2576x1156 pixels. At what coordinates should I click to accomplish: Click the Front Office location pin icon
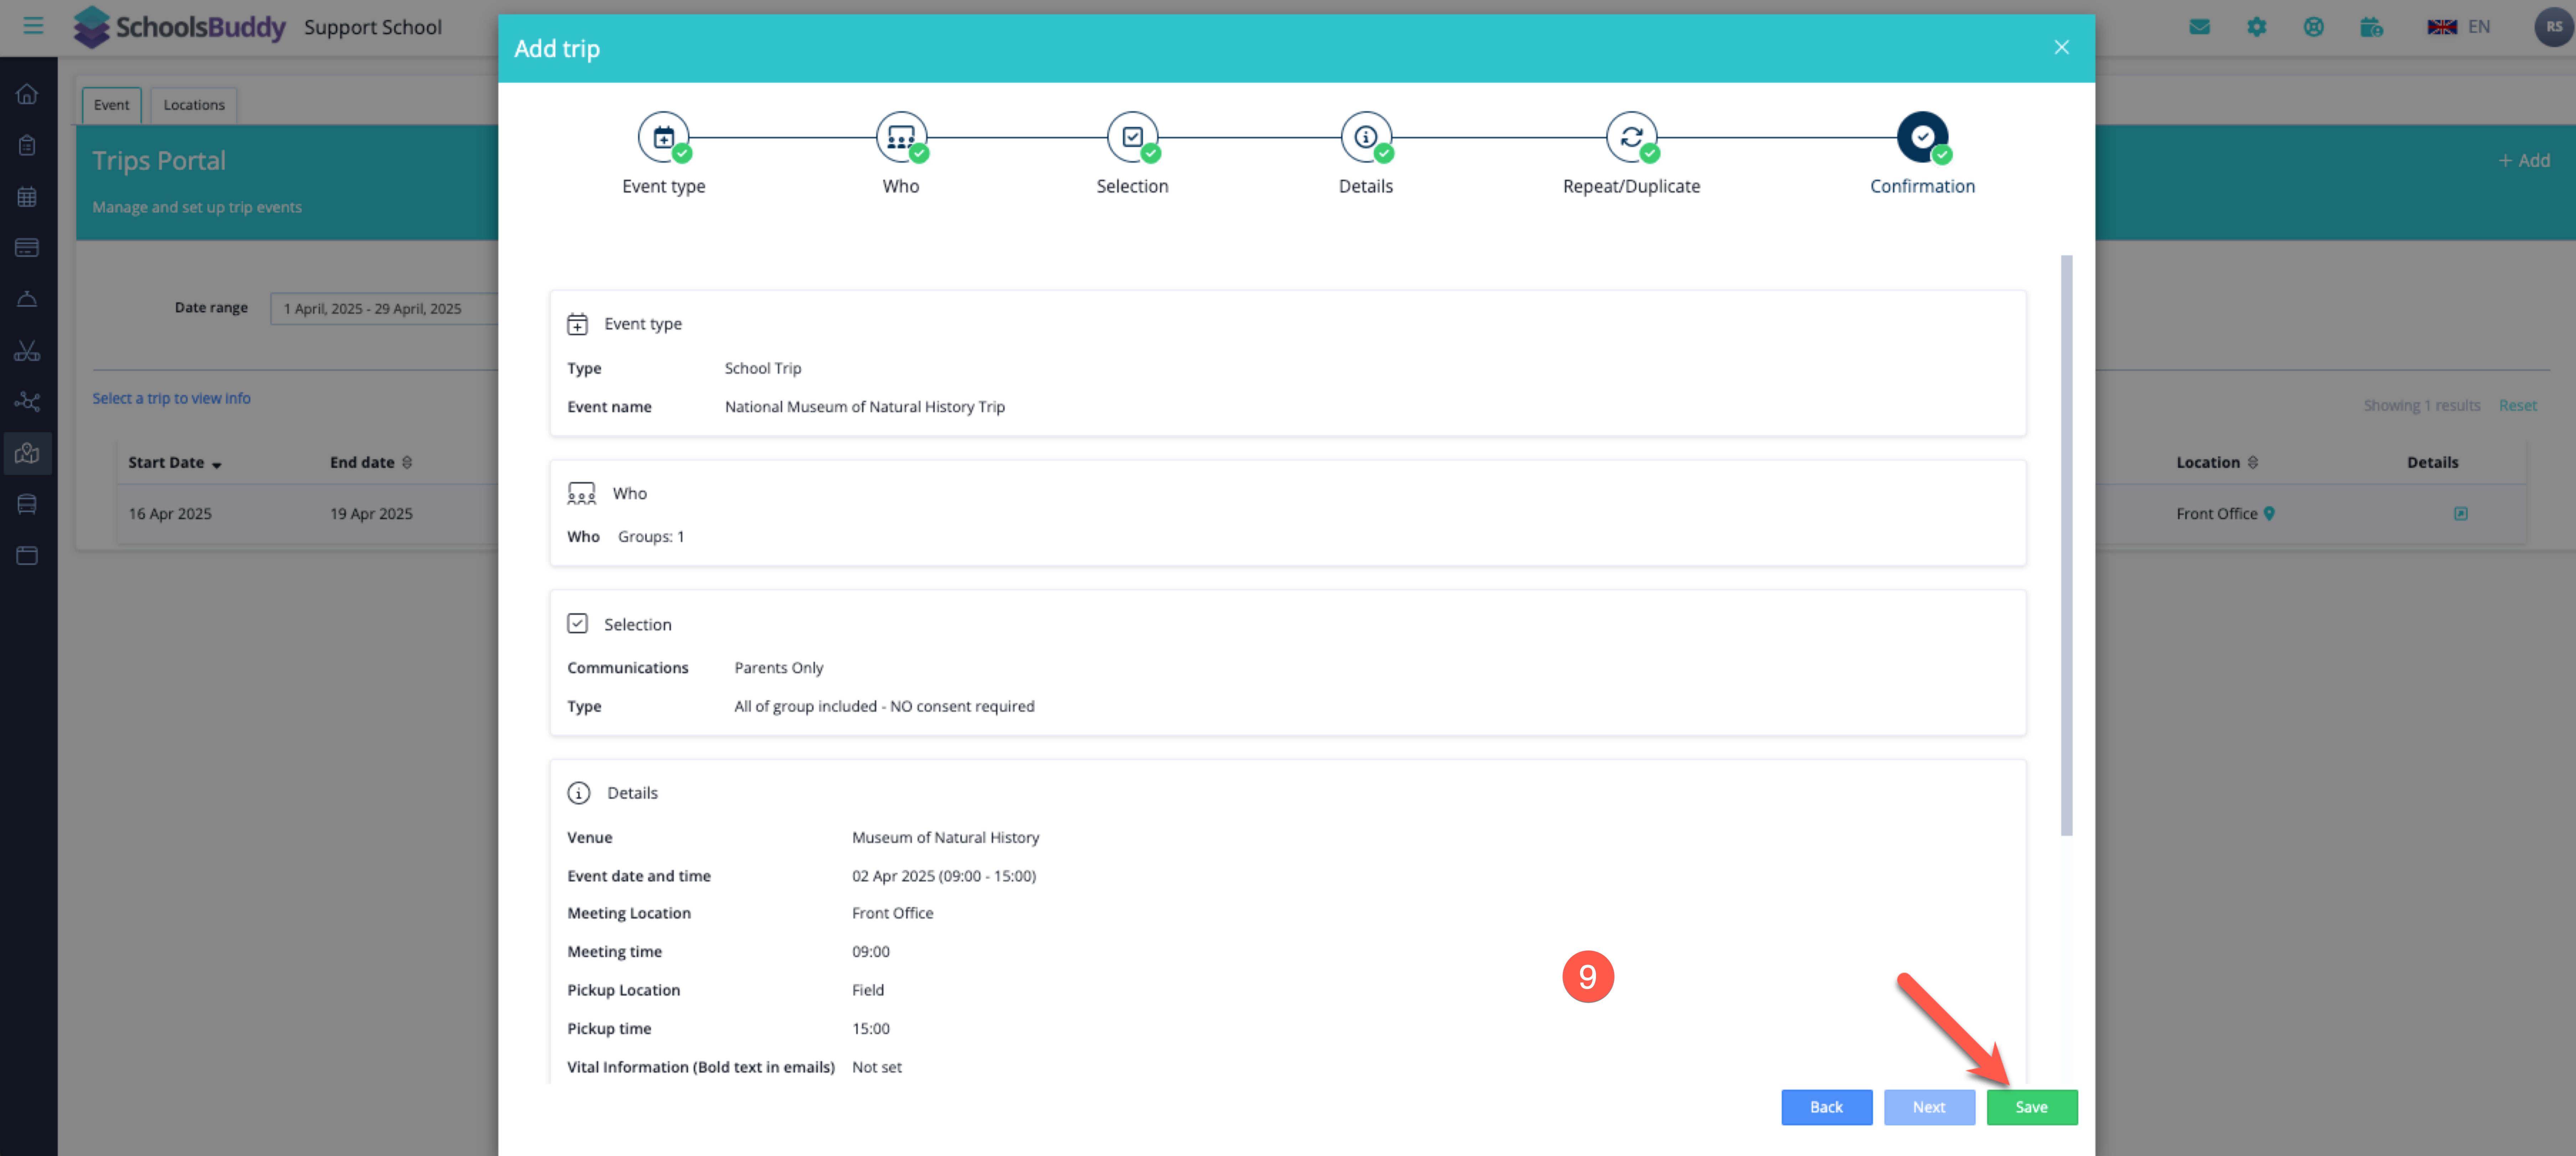click(x=2269, y=514)
